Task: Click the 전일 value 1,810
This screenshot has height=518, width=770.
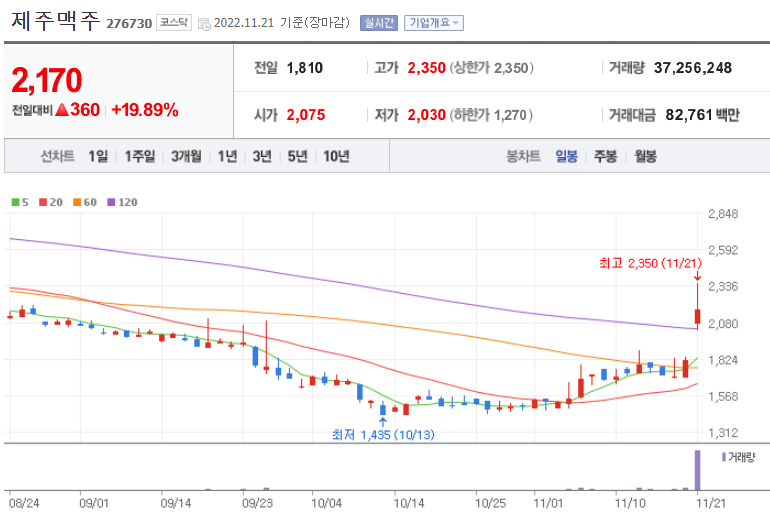Action: pyautogui.click(x=304, y=68)
